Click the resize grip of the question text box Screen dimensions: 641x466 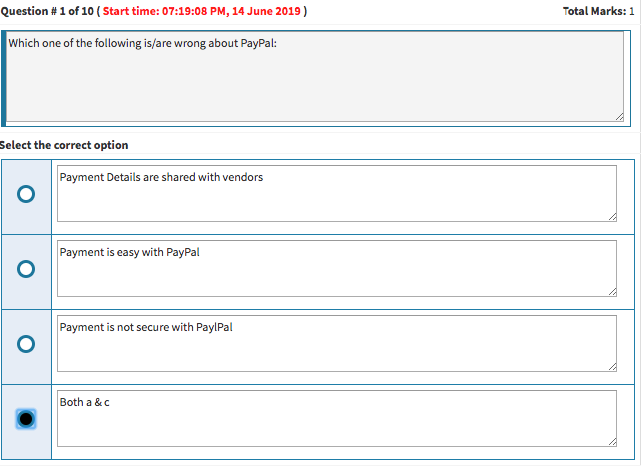coord(620,117)
